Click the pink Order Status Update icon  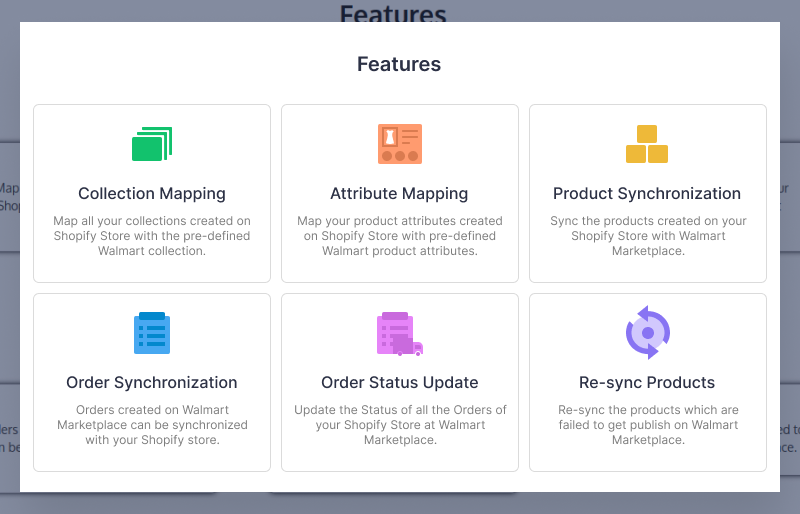click(399, 333)
